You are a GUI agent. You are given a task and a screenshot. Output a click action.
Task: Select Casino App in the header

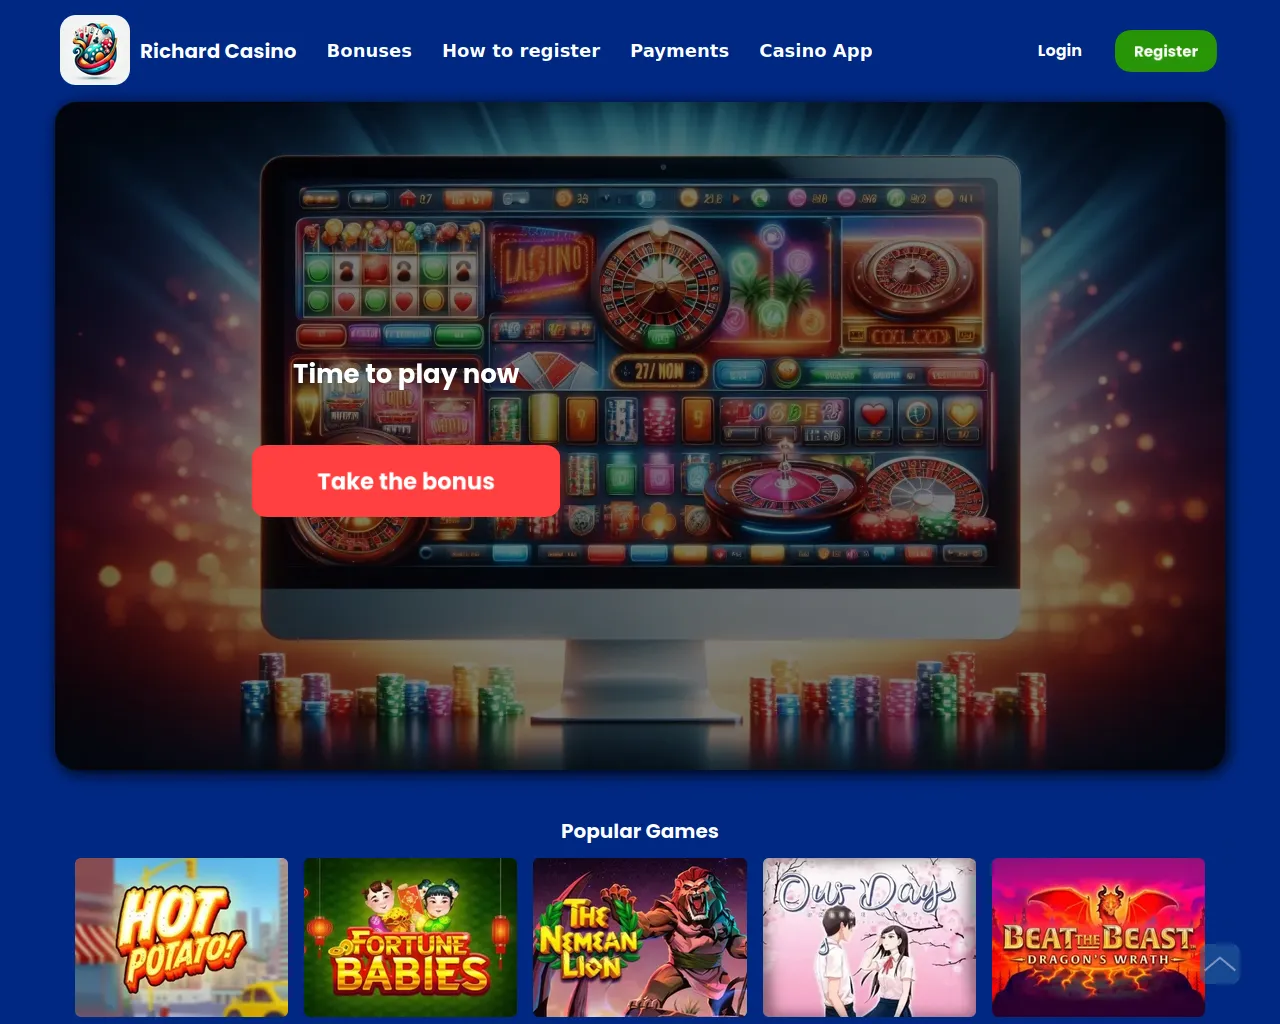pyautogui.click(x=815, y=50)
